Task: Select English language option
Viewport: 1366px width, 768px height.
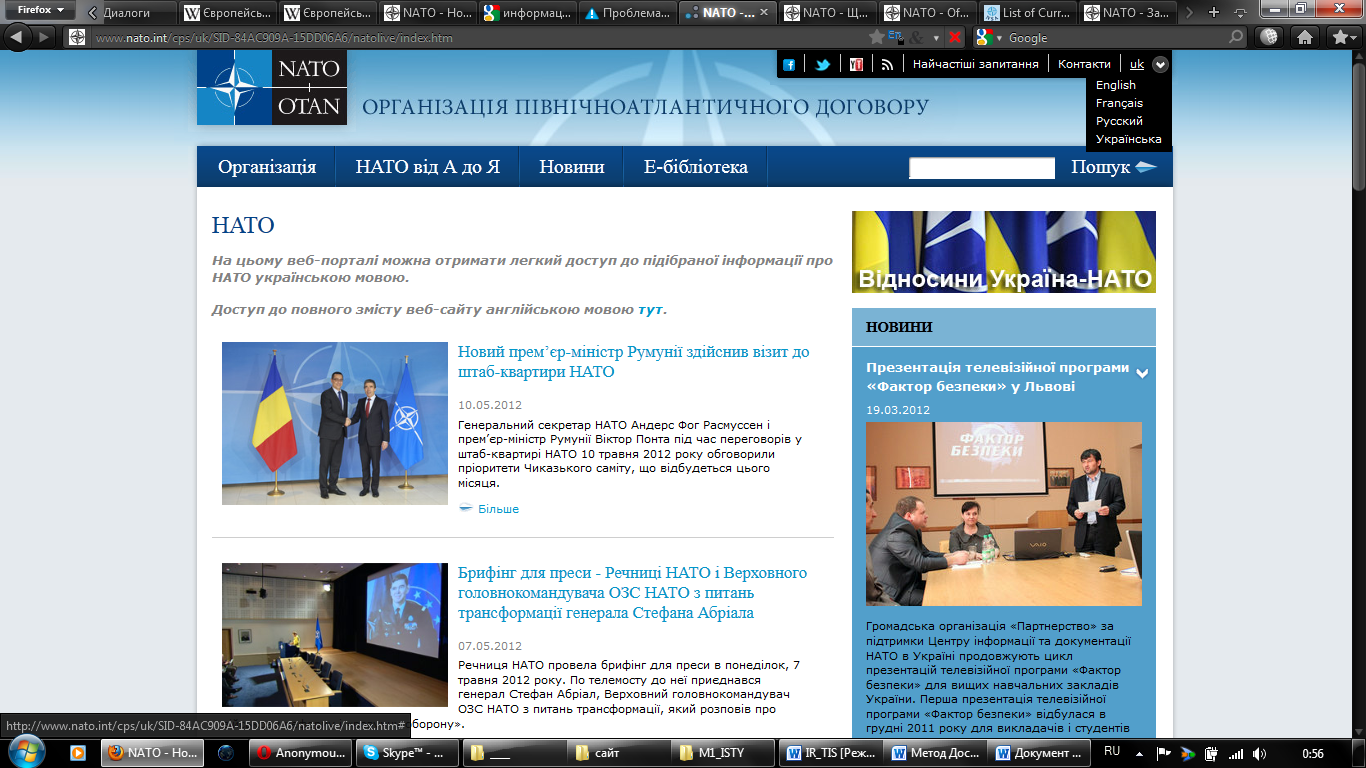Action: 1115,85
